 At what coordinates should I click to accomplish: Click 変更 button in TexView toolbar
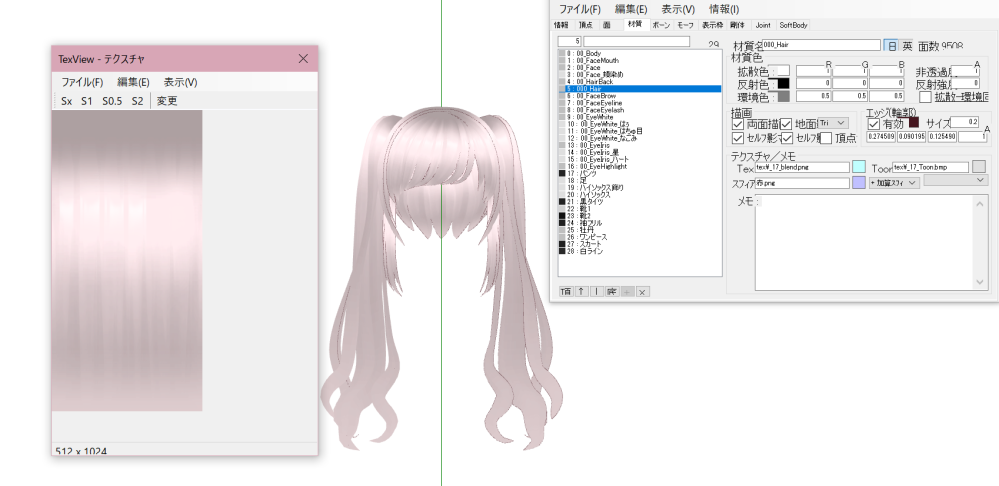click(x=167, y=101)
